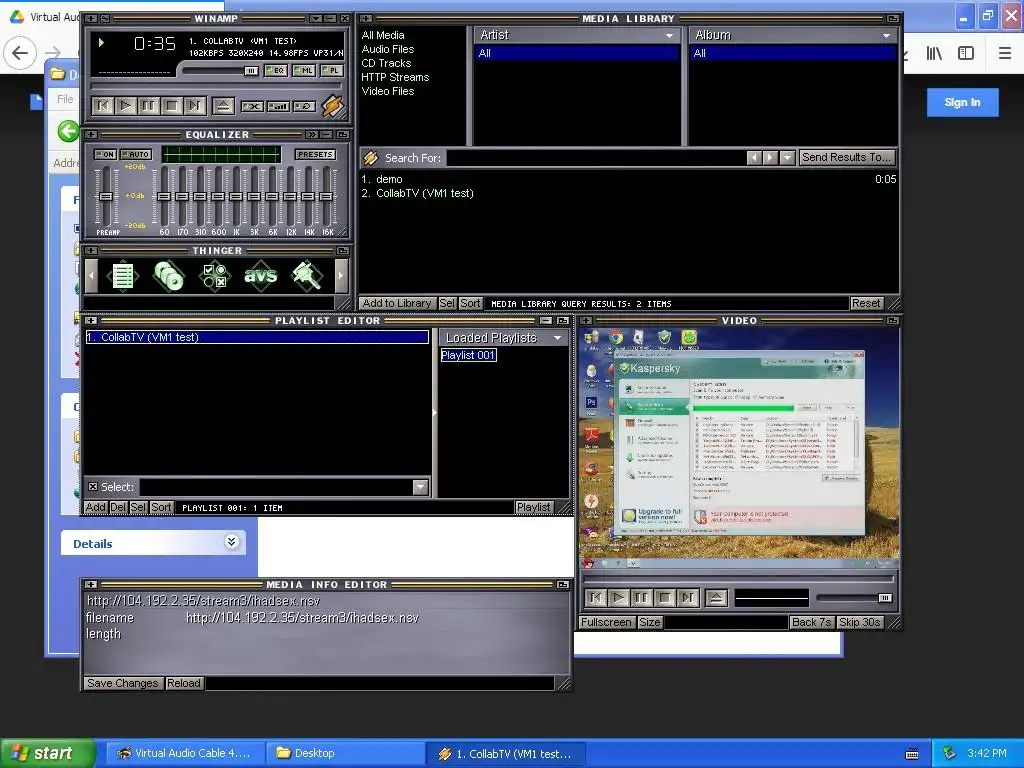The height and width of the screenshot is (768, 1024).
Task: Click Add to Library button
Action: pos(397,303)
